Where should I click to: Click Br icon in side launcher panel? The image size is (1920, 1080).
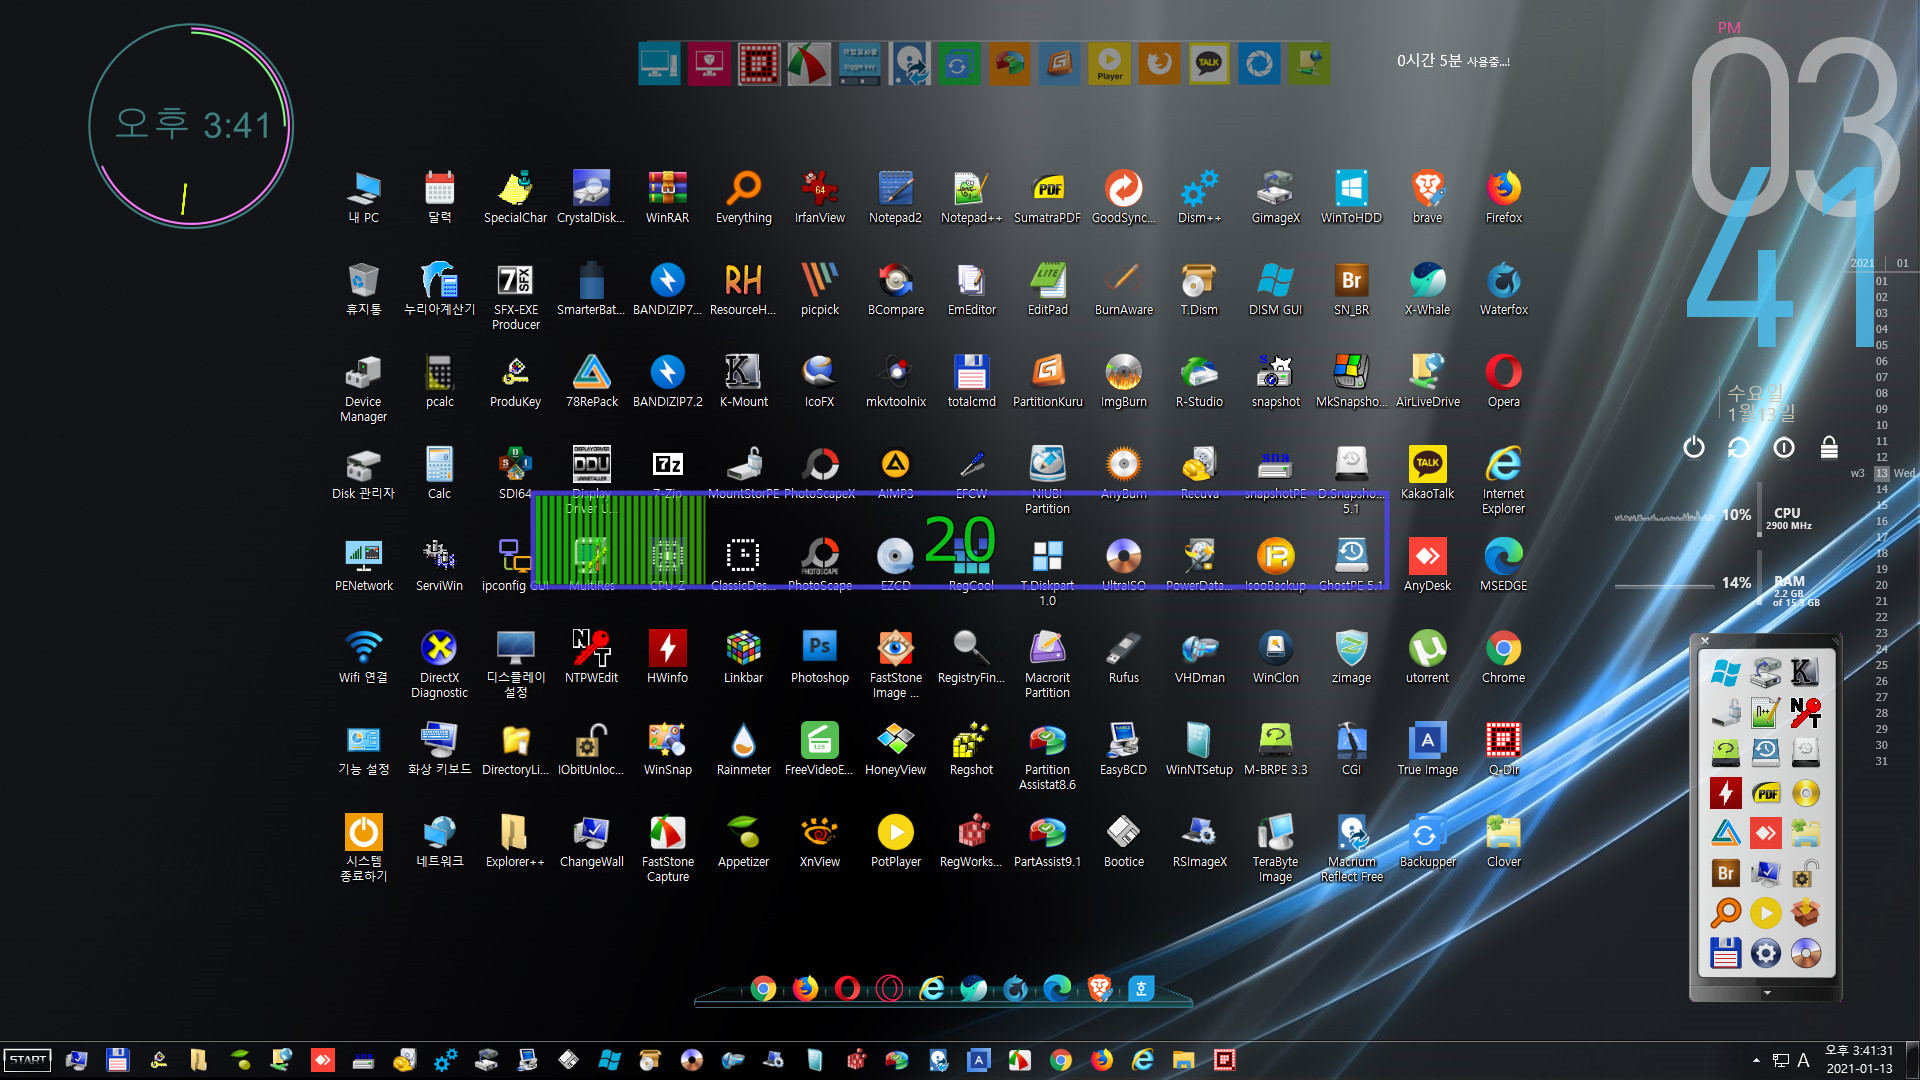pyautogui.click(x=1725, y=873)
